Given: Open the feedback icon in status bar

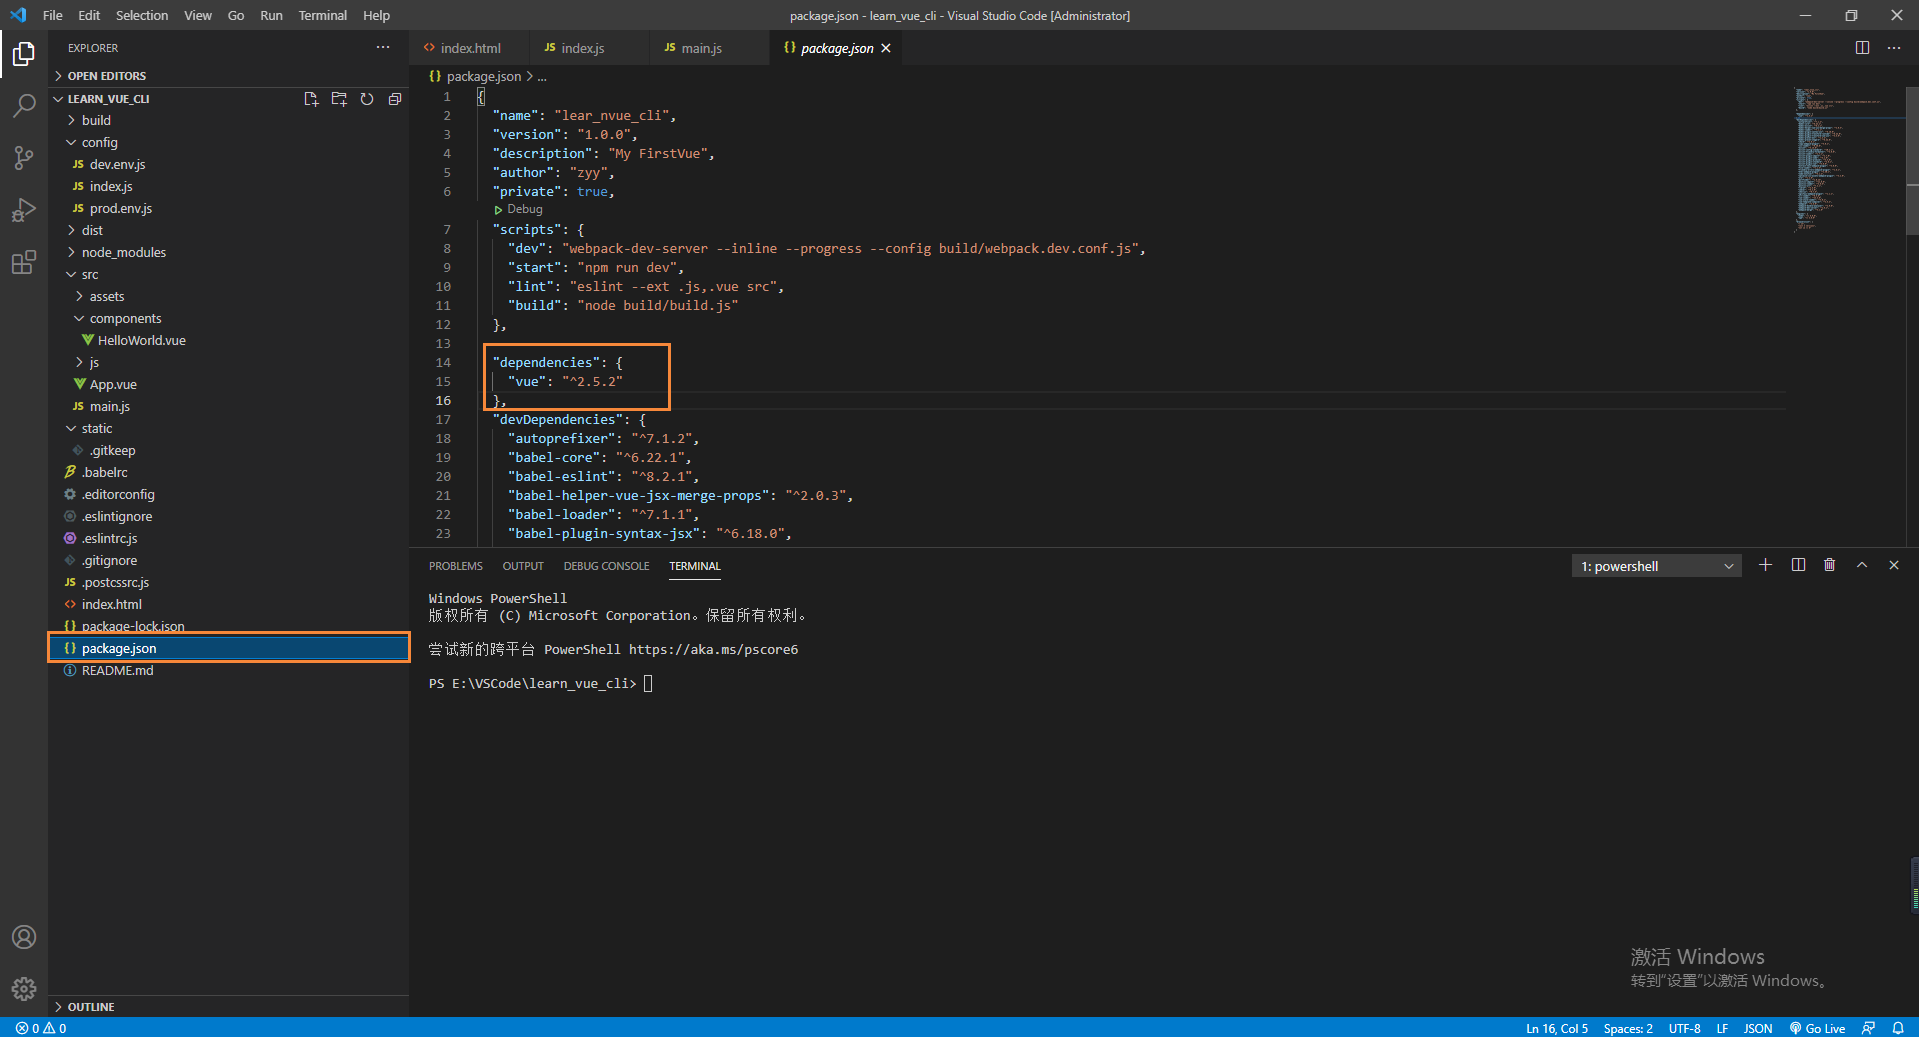Looking at the screenshot, I should point(1868,1028).
